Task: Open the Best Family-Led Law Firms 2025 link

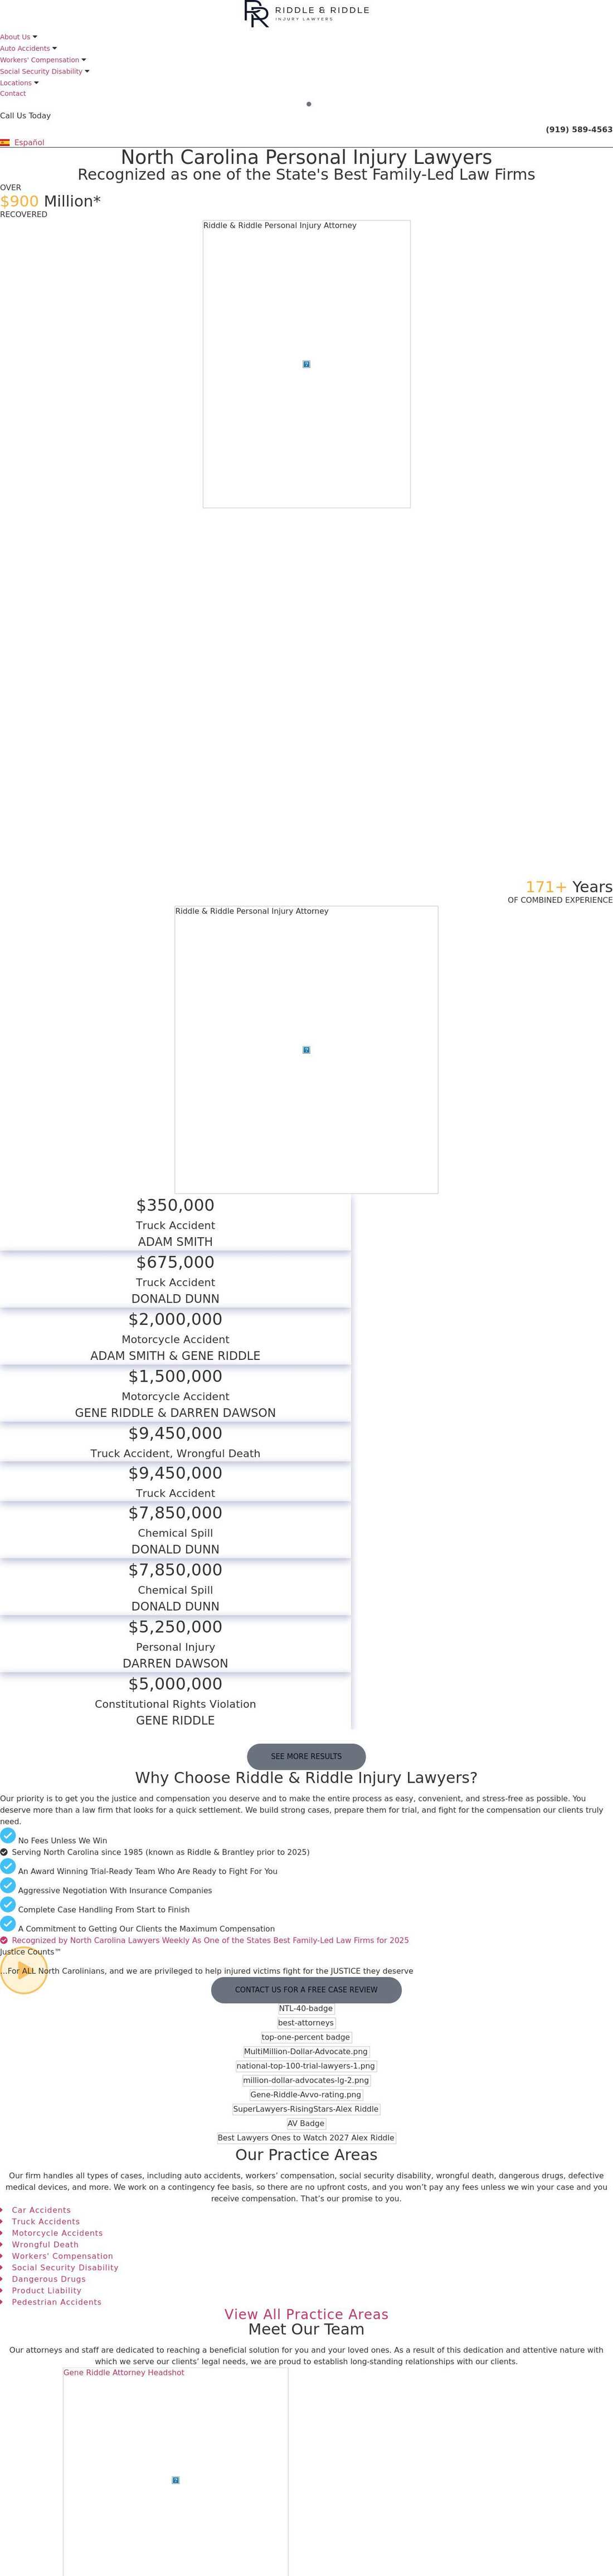Action: click(210, 1940)
